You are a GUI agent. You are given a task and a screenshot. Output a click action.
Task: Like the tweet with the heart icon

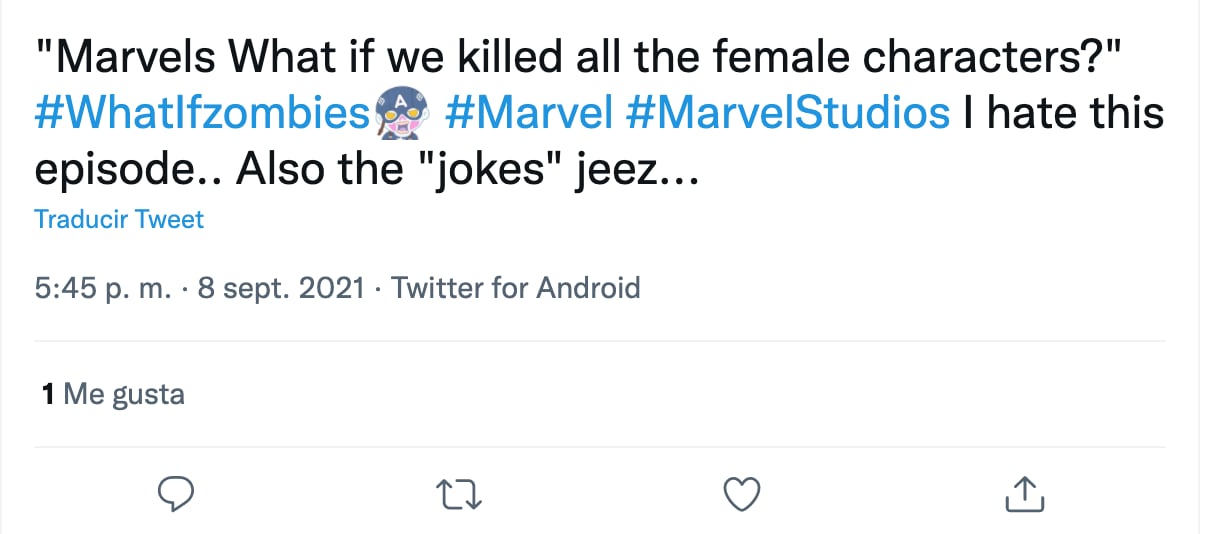(742, 493)
